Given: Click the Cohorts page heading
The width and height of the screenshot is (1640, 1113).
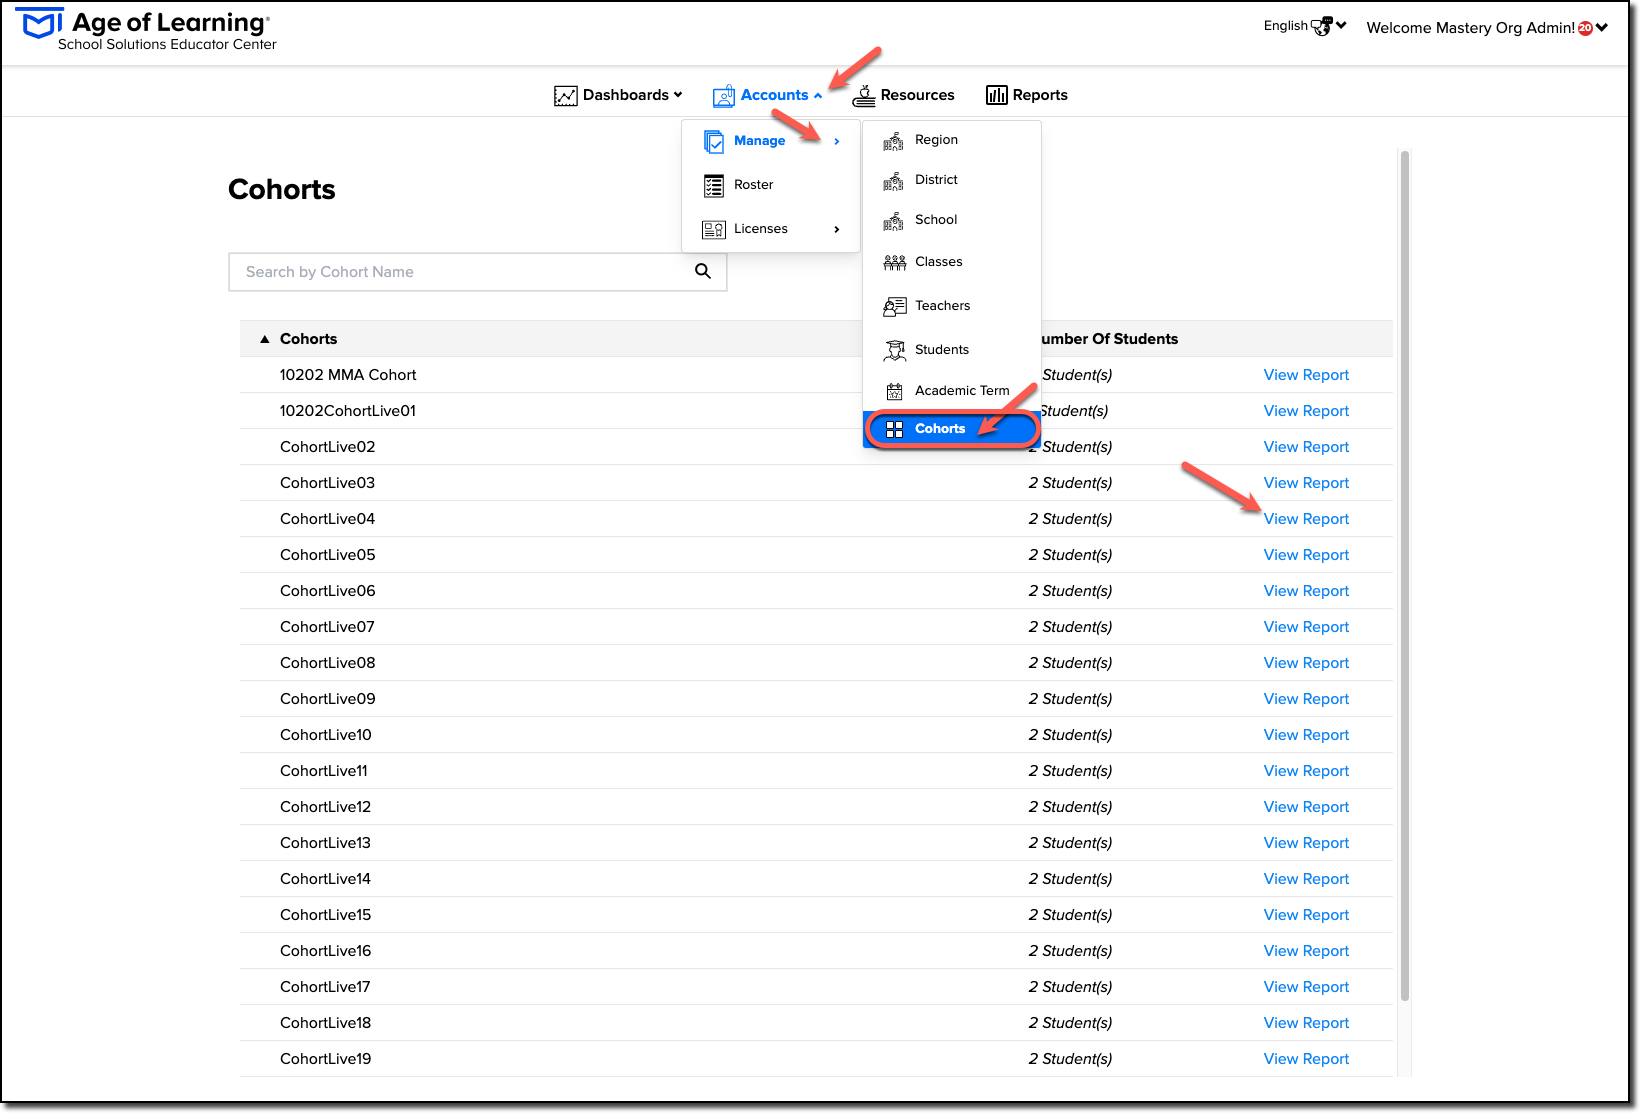Looking at the screenshot, I should 282,189.
